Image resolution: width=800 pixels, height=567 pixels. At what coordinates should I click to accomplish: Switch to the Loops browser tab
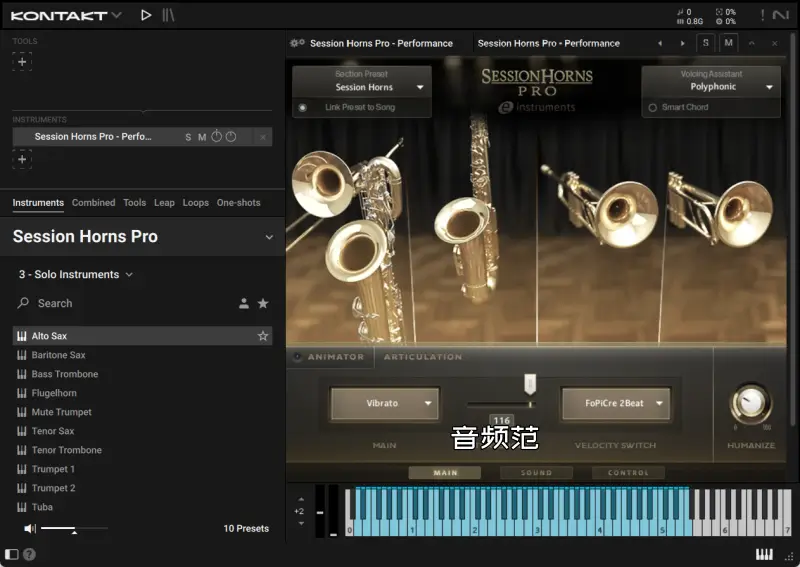[195, 203]
